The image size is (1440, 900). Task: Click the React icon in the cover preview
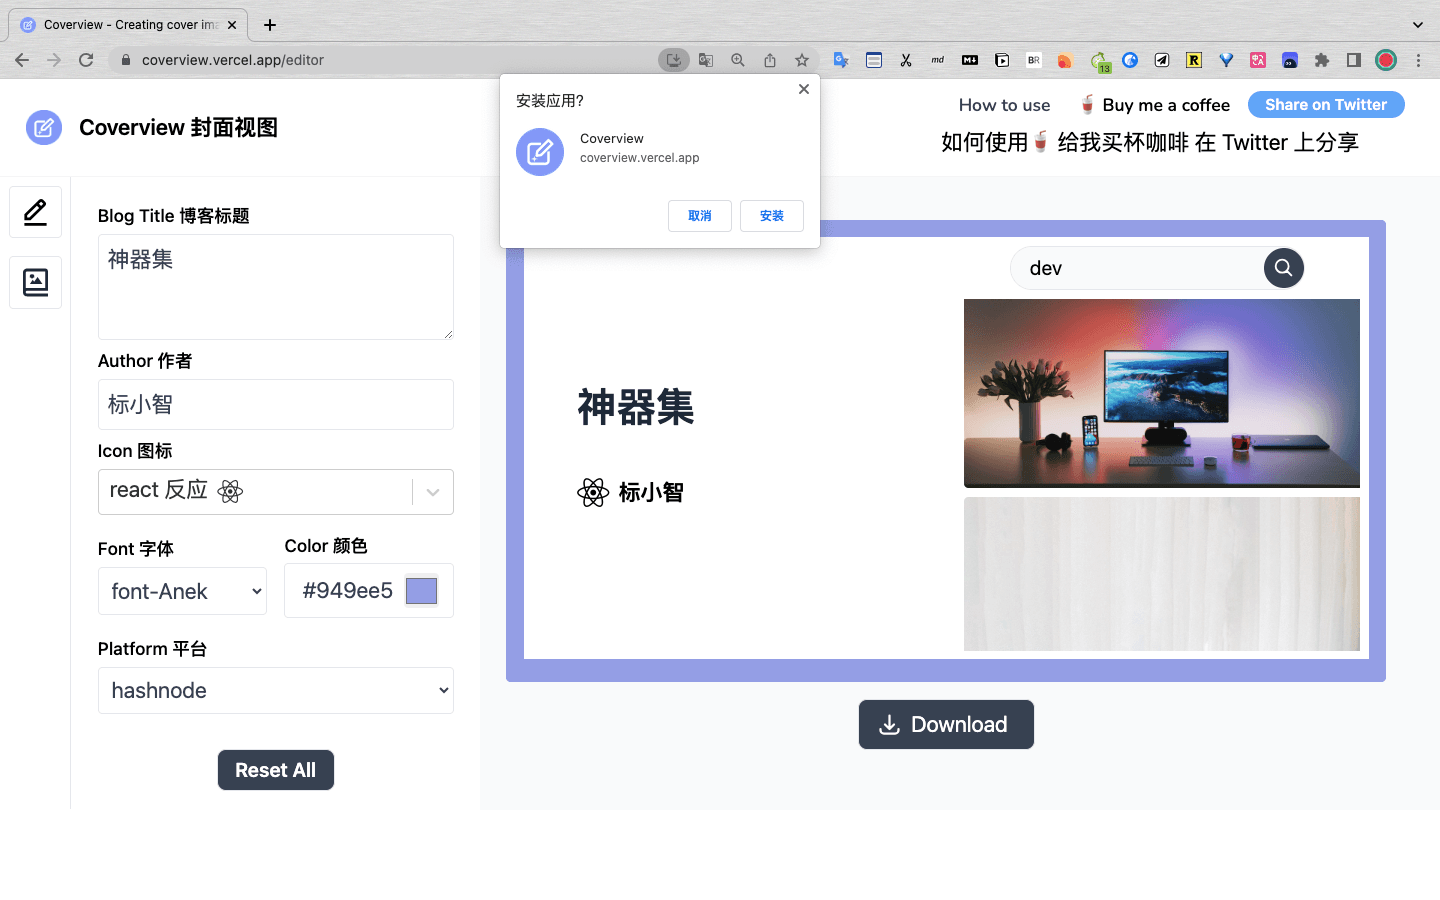[593, 492]
